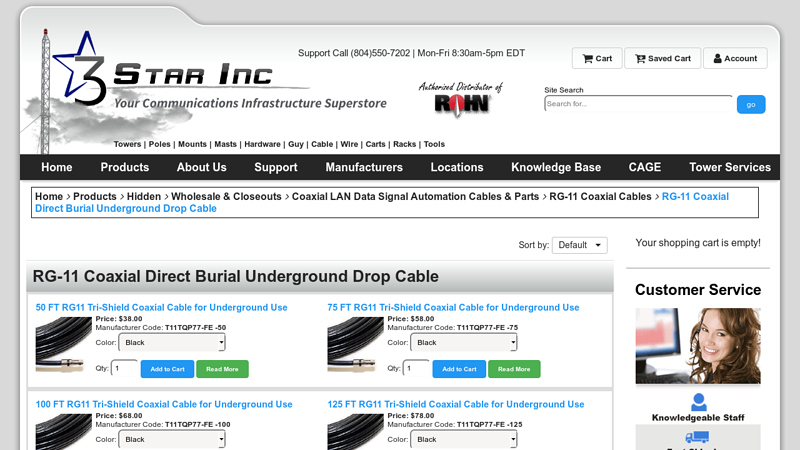
Task: Click the customer service representative photo
Action: [x=698, y=345]
